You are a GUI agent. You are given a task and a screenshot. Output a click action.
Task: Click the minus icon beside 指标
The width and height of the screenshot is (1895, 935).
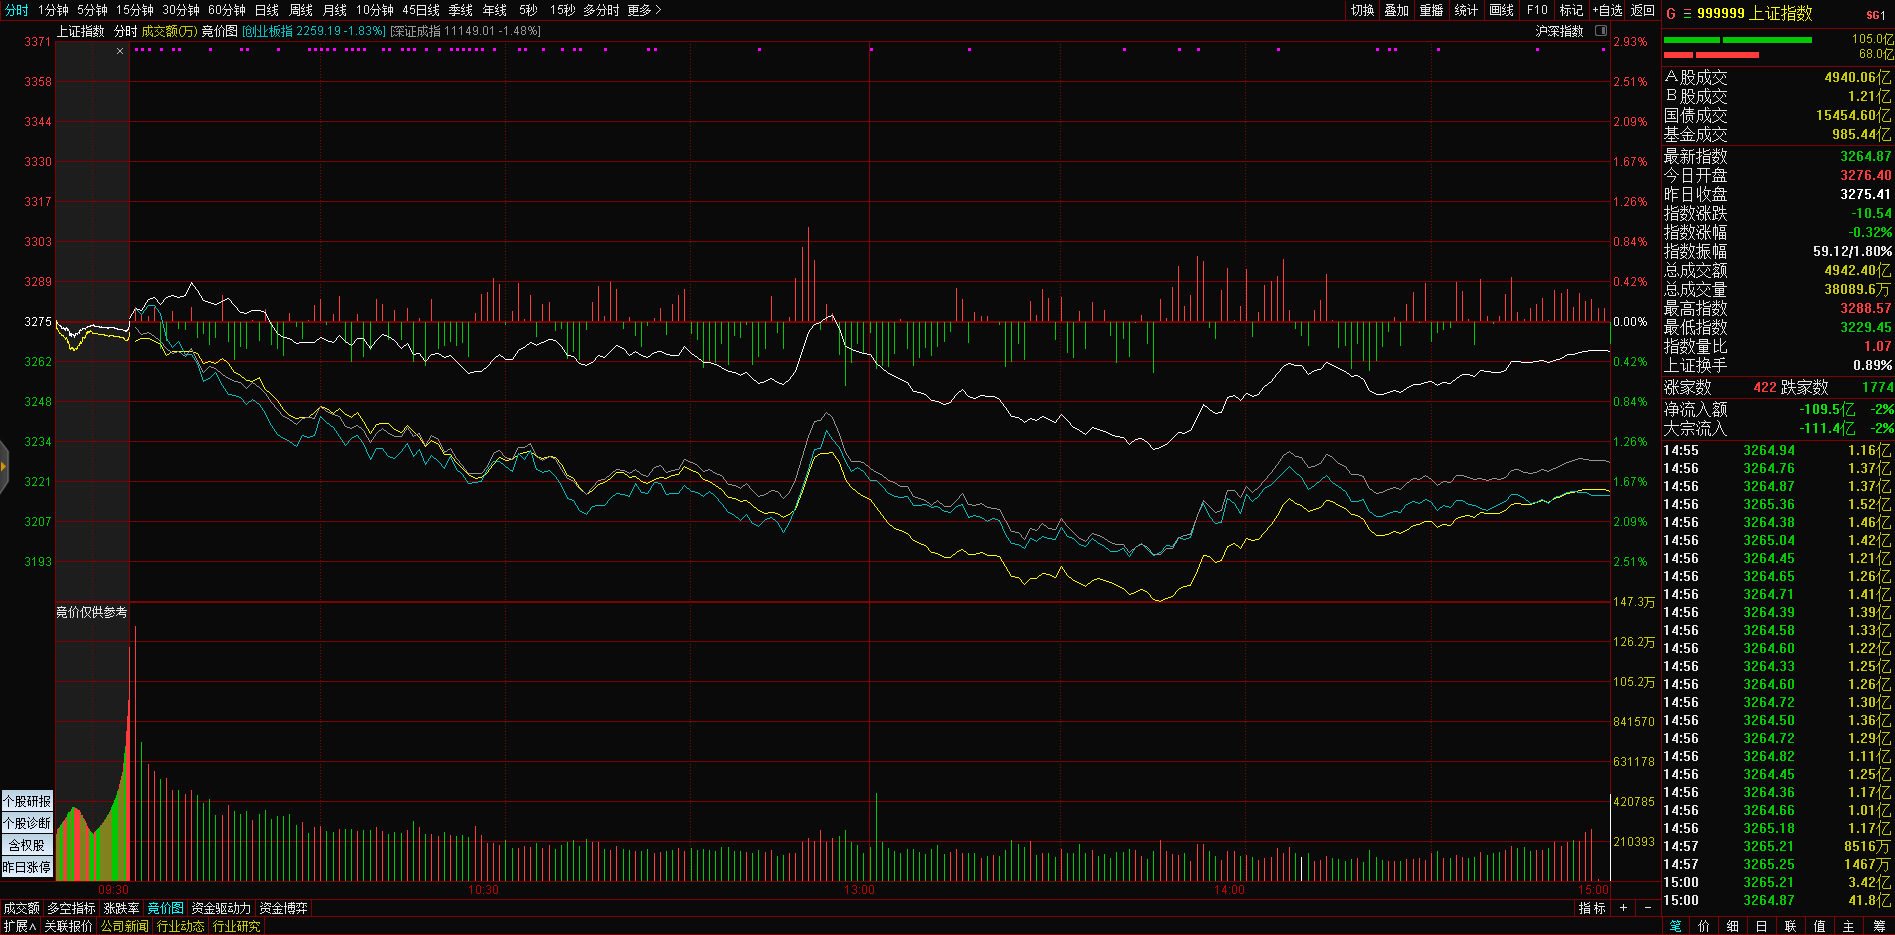pos(1648,908)
